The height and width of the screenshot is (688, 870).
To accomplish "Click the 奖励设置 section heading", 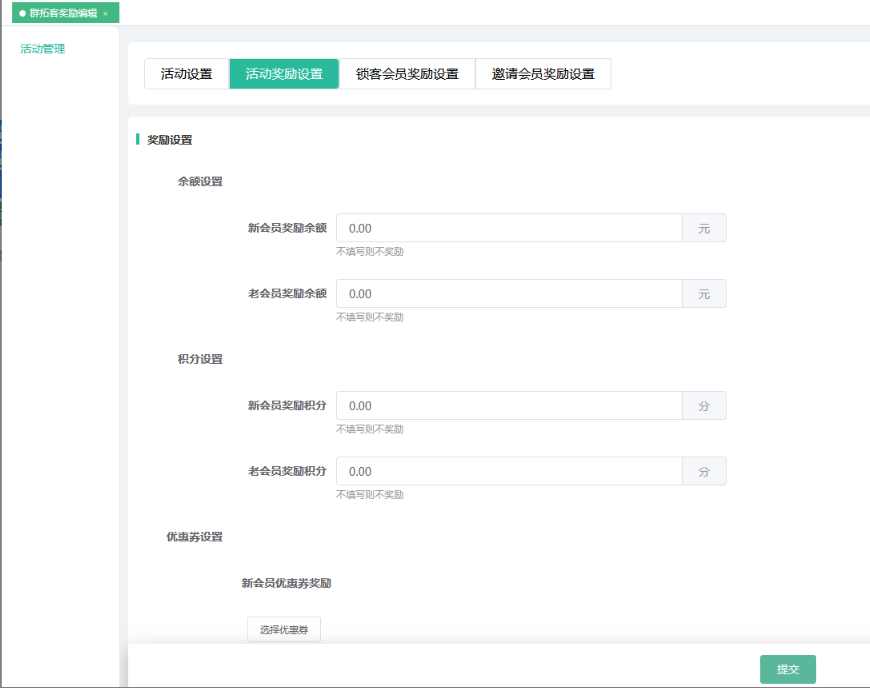I will 170,140.
